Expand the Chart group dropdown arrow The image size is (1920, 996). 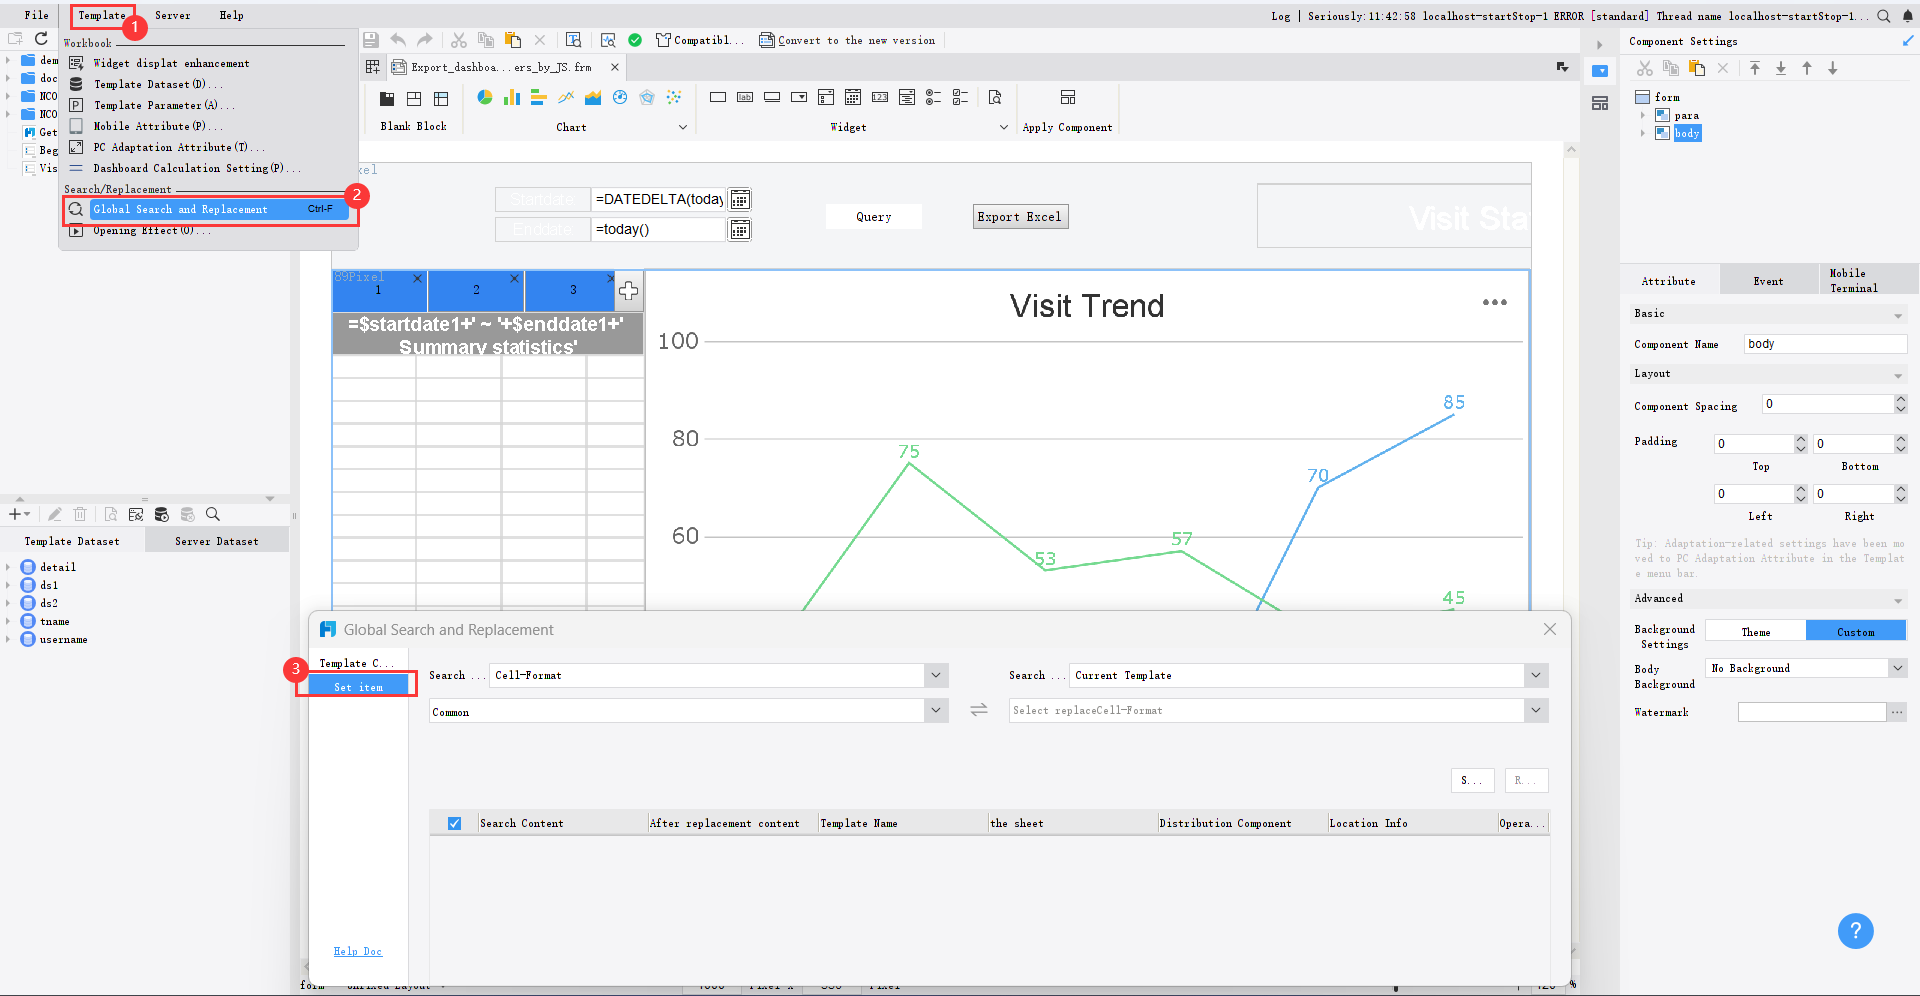[683, 127]
